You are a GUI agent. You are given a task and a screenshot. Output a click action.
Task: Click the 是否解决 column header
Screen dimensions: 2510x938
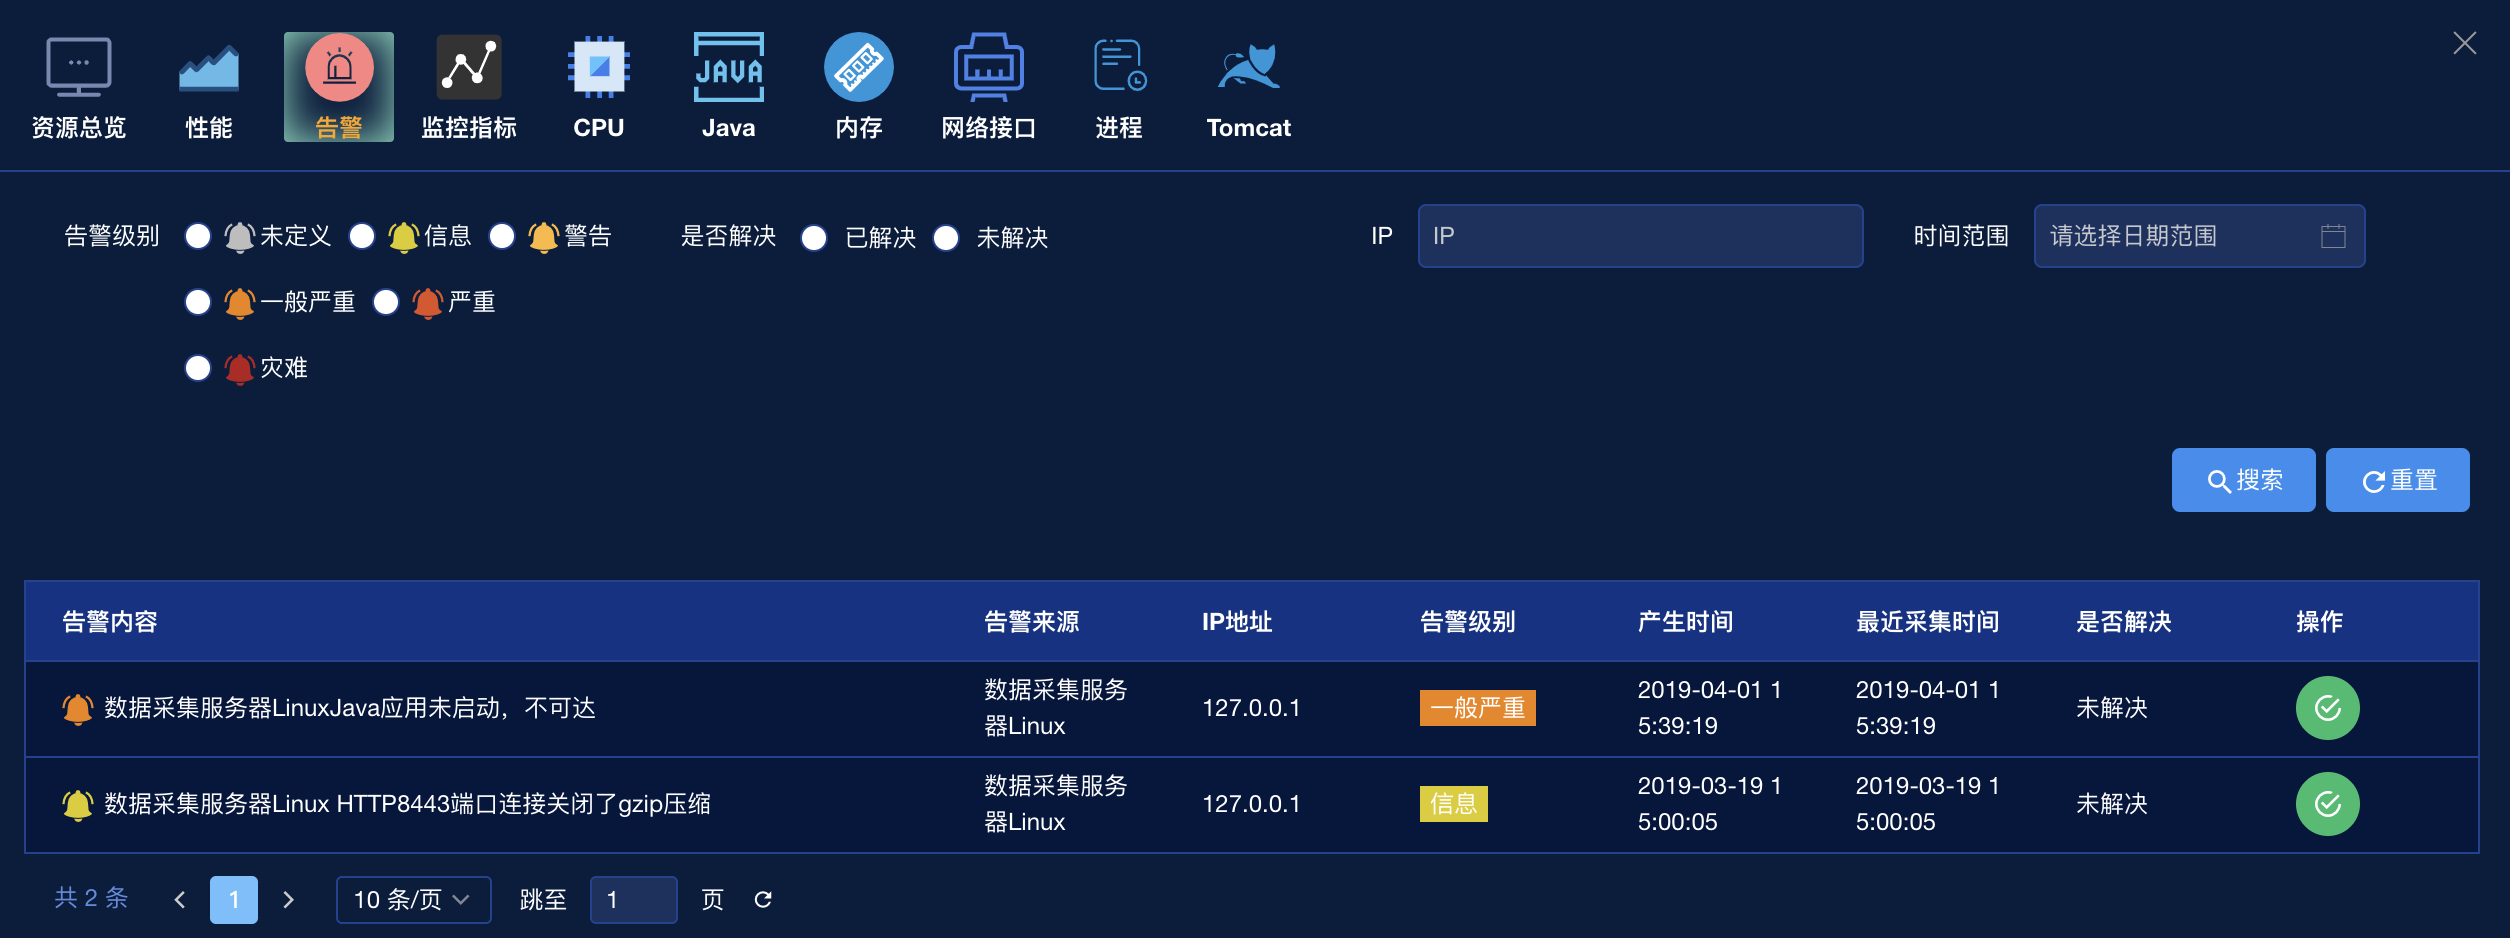(2124, 622)
